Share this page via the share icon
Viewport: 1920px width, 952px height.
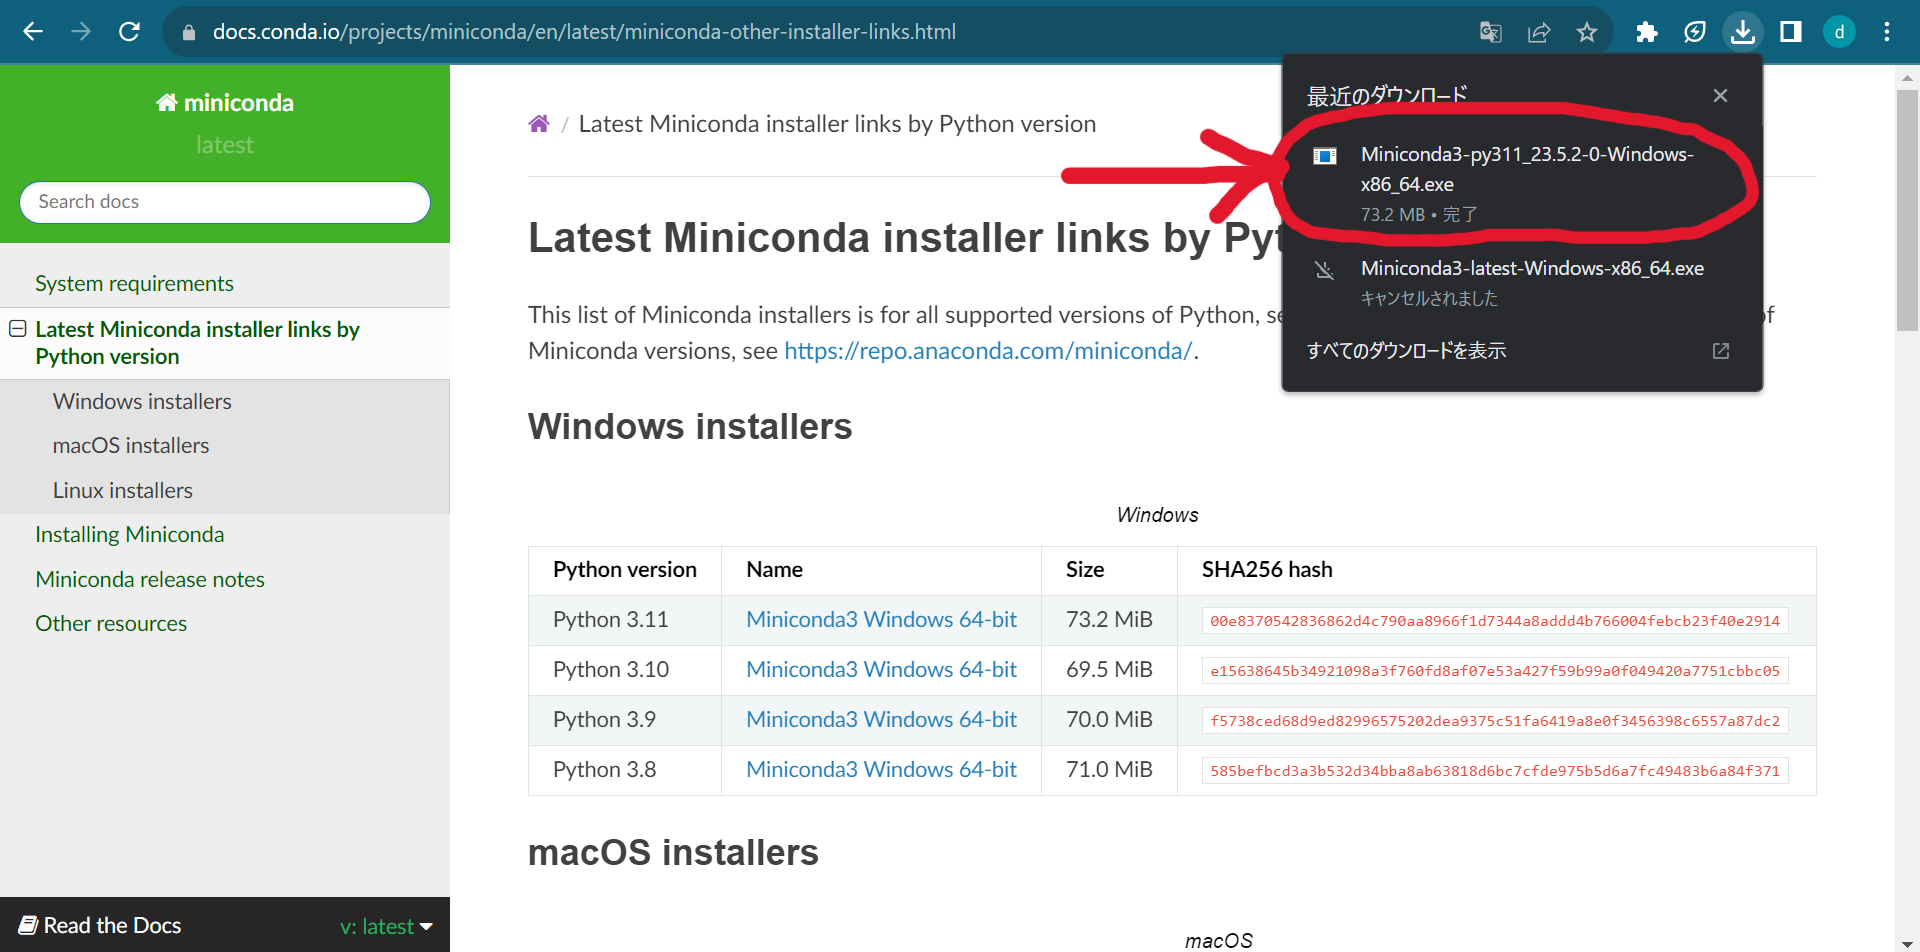1538,31
